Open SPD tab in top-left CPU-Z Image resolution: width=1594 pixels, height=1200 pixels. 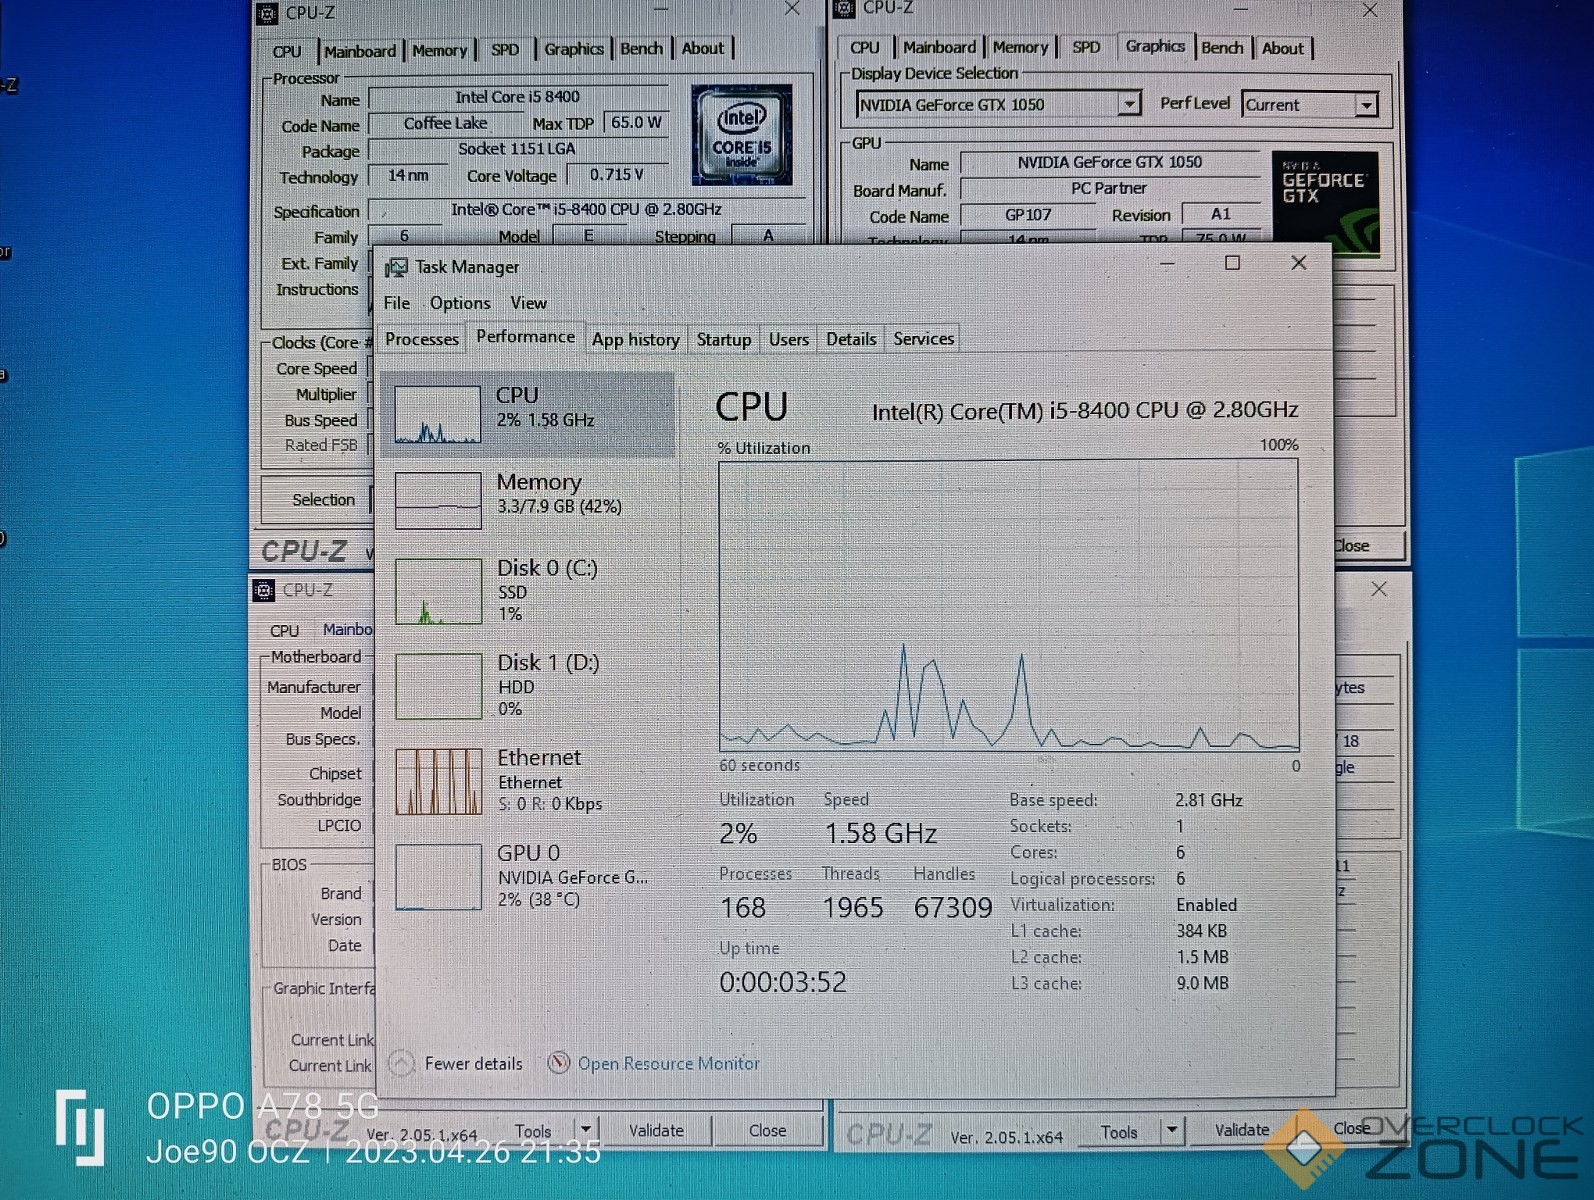click(505, 49)
